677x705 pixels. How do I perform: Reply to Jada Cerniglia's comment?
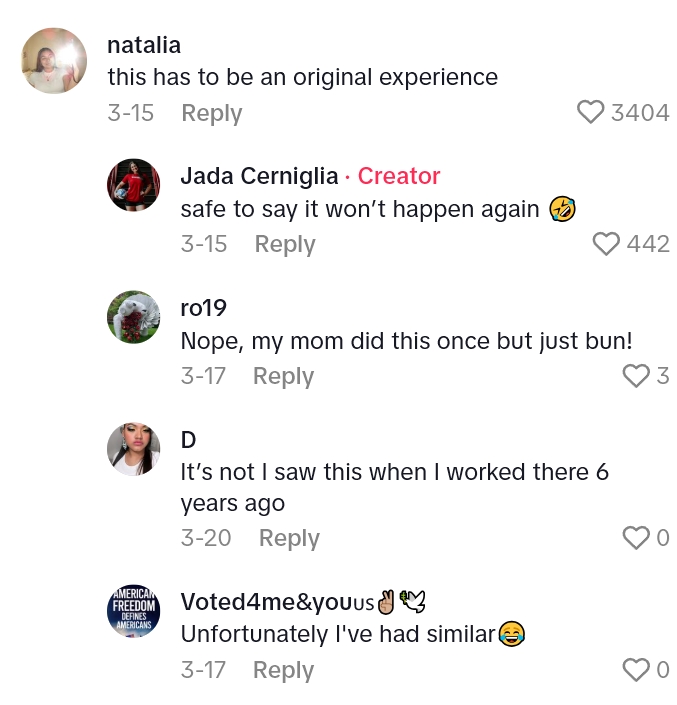(285, 244)
